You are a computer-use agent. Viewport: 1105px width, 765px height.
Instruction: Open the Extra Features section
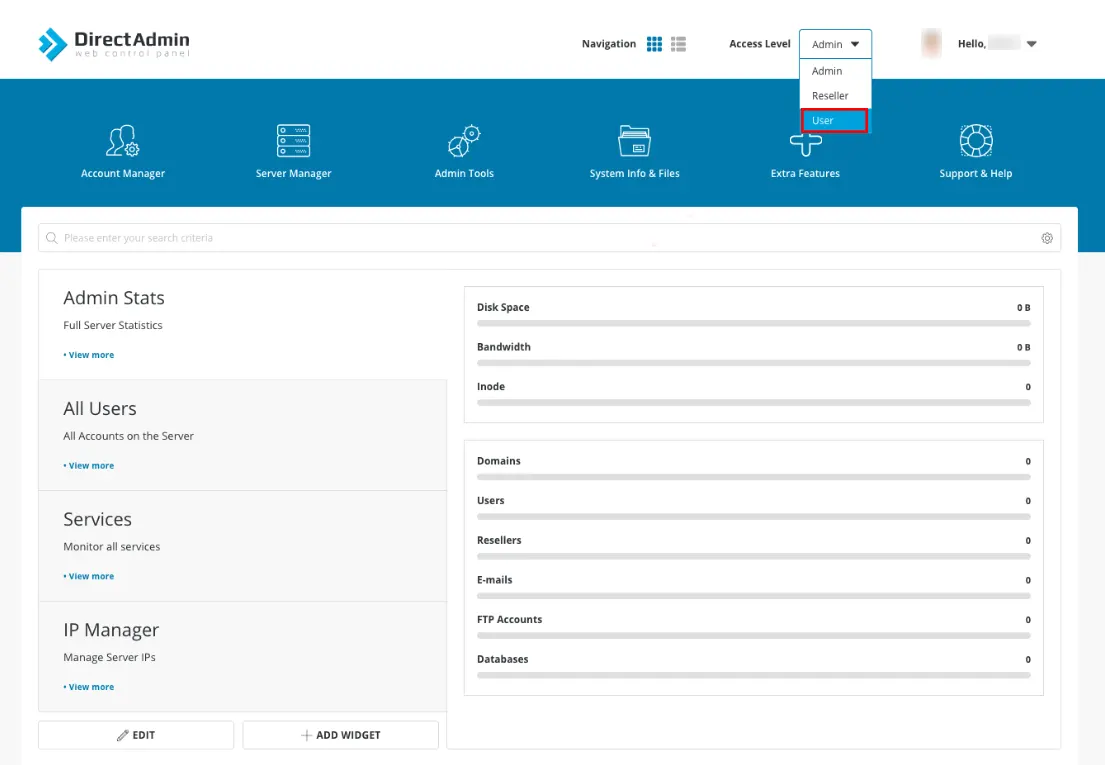tap(805, 151)
